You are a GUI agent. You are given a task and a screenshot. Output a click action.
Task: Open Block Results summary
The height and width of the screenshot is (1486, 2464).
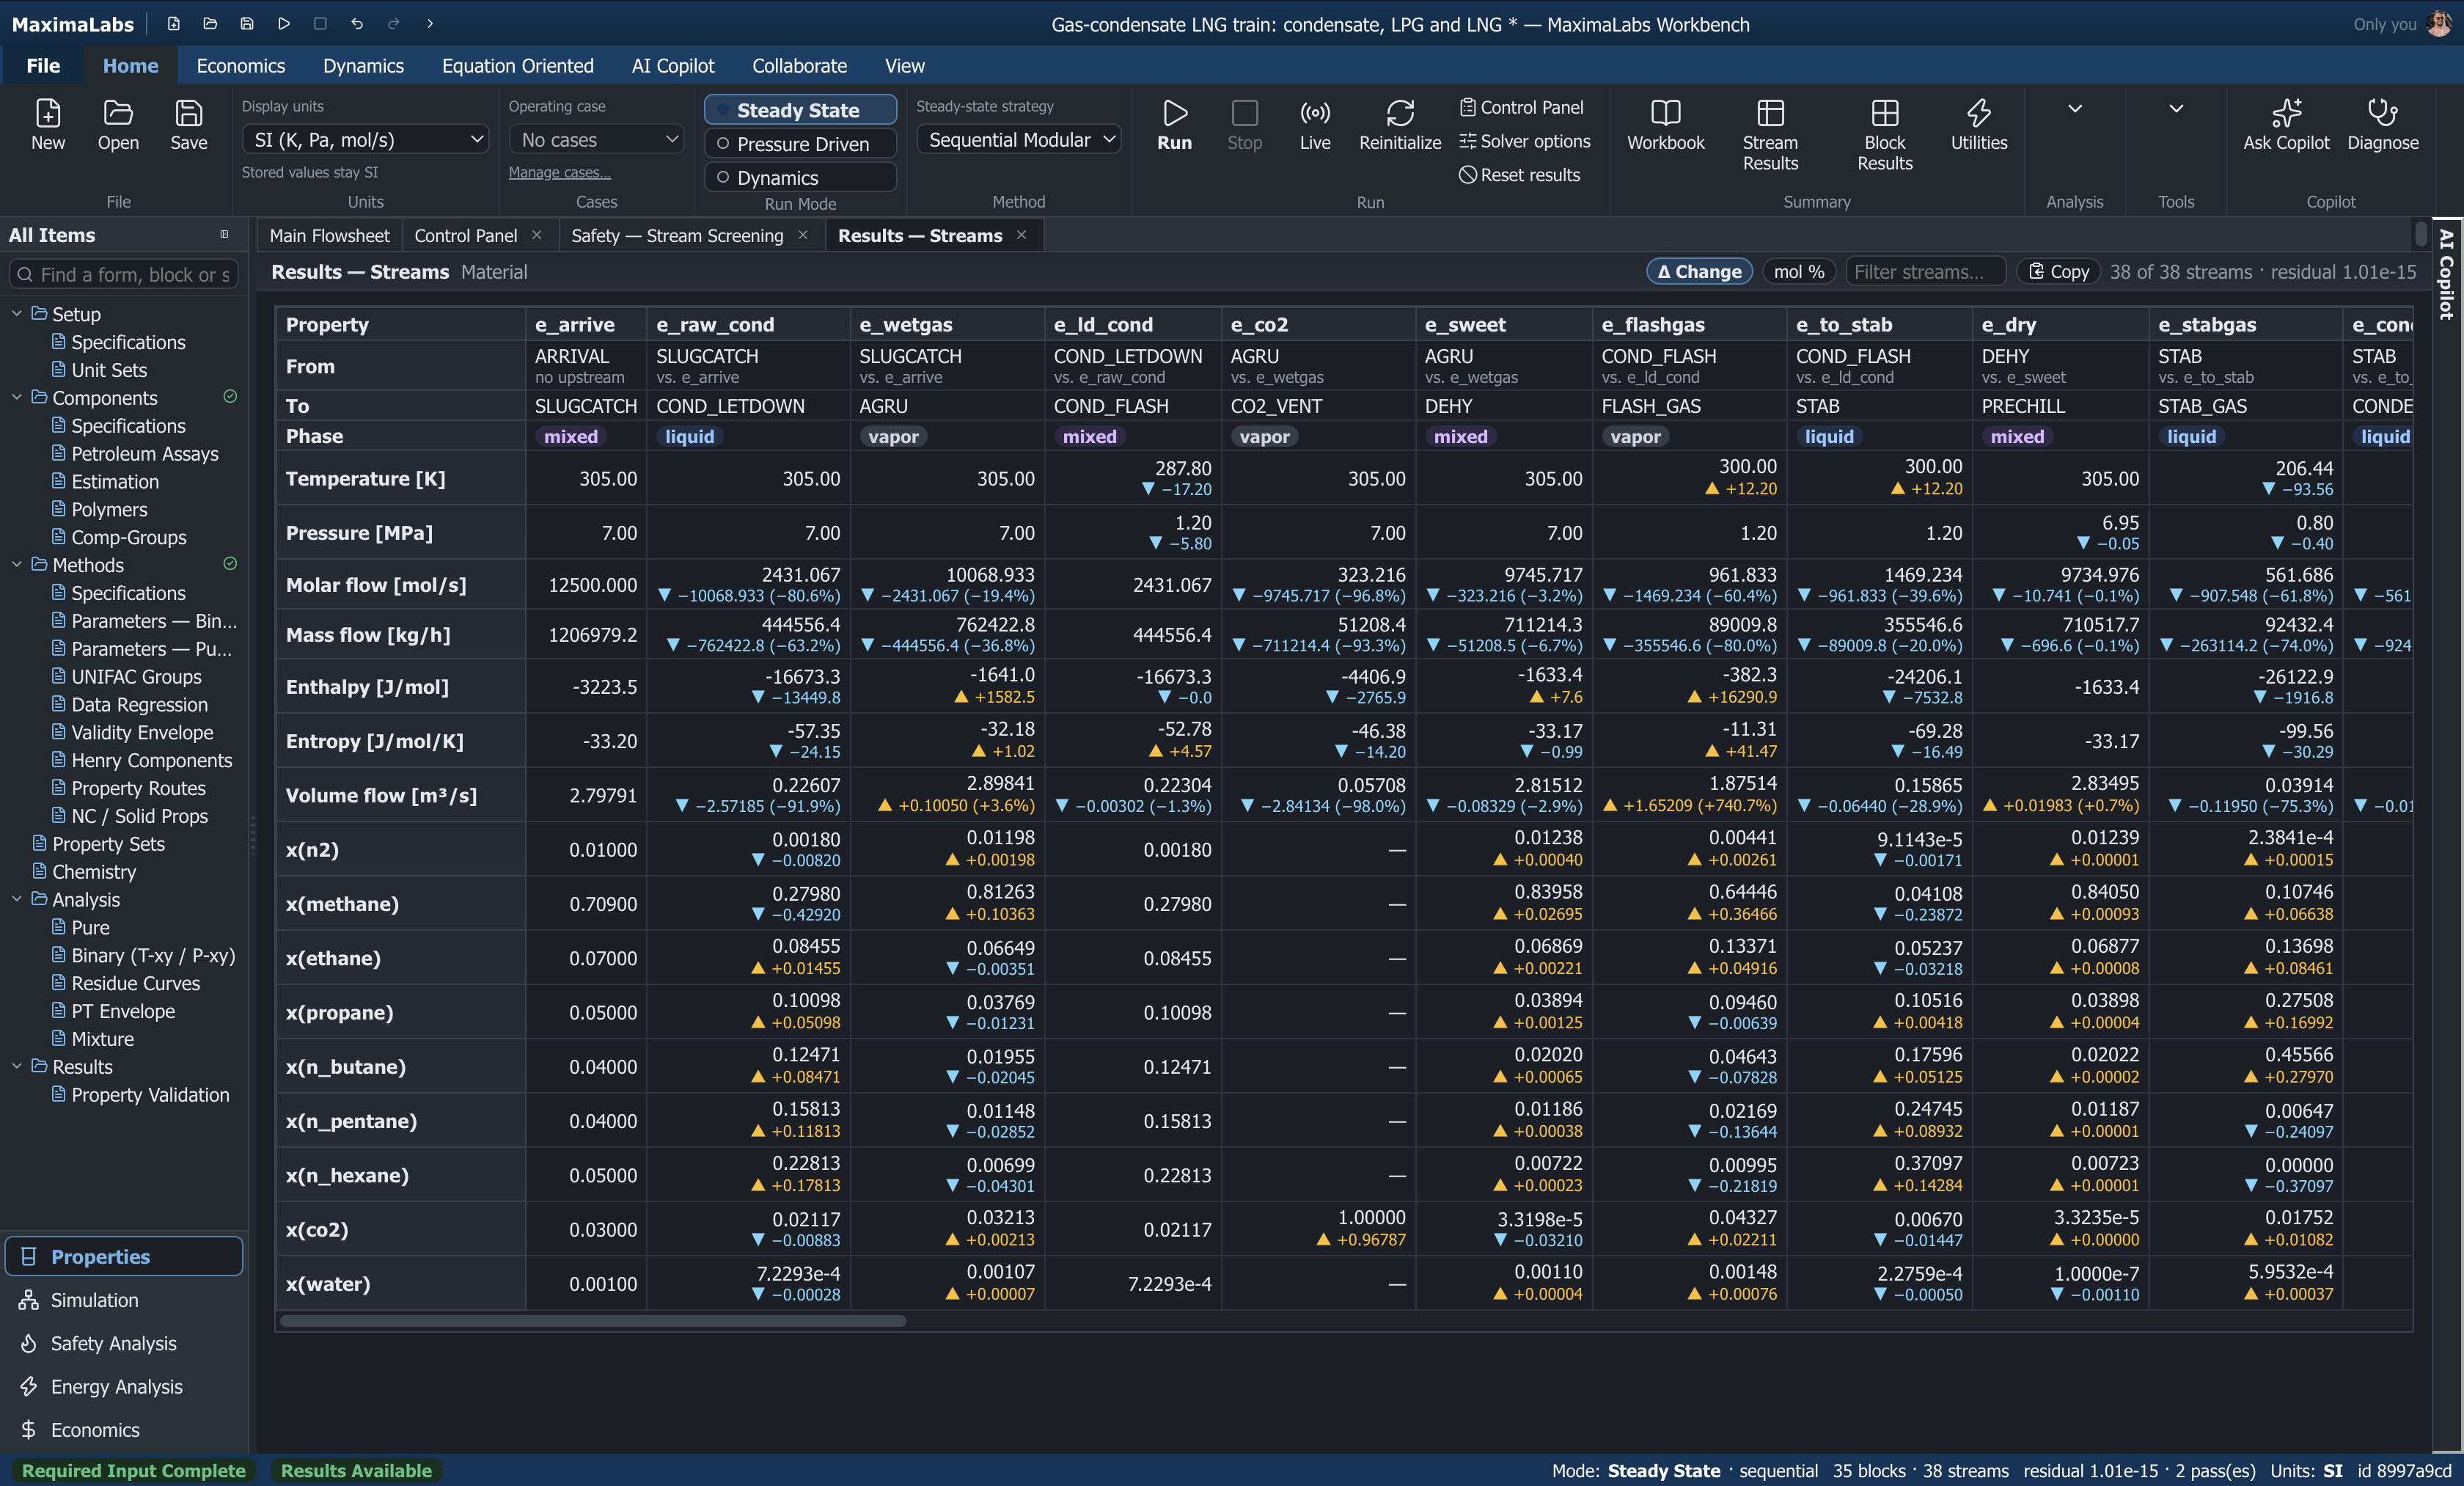[1884, 134]
